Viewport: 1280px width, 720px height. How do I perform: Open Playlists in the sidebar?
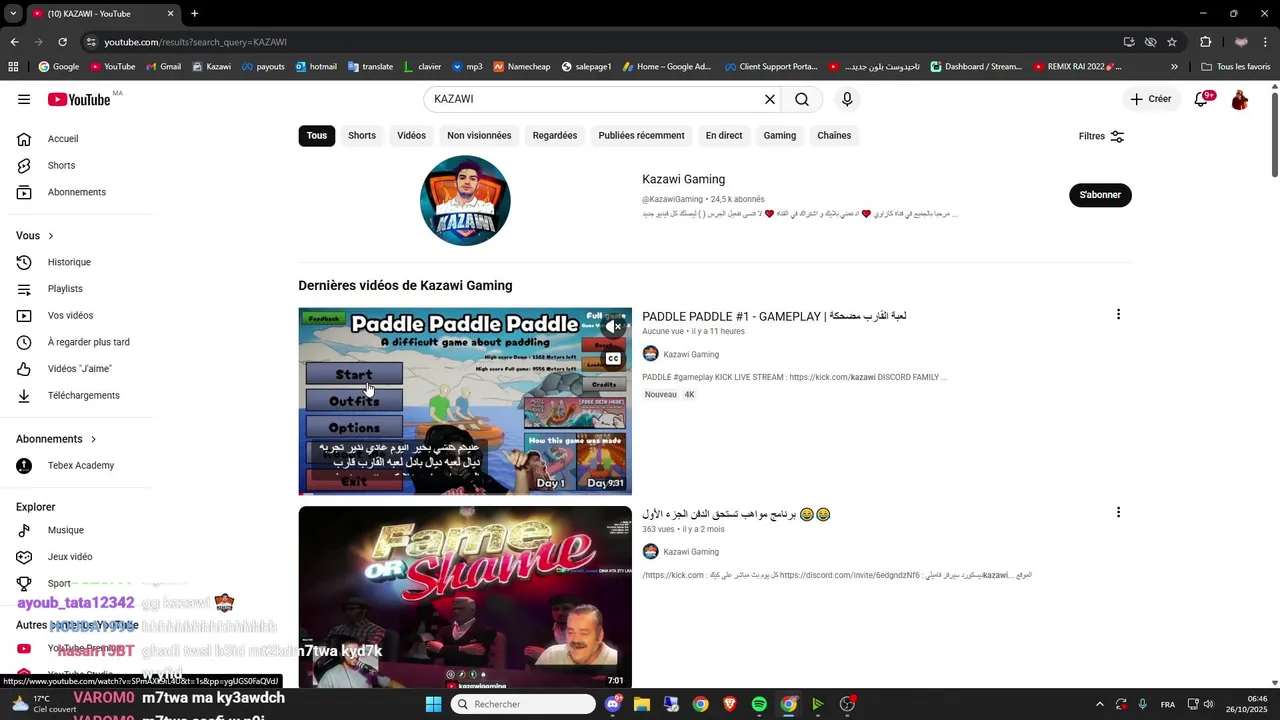tap(65, 289)
